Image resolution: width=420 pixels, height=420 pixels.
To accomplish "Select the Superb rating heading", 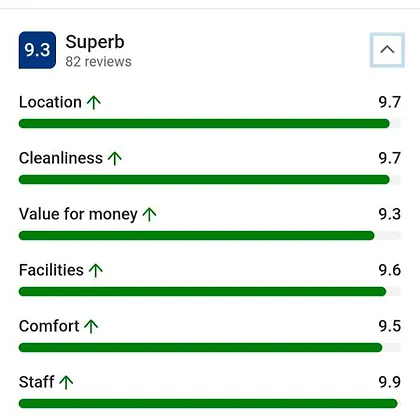I will coord(95,42).
